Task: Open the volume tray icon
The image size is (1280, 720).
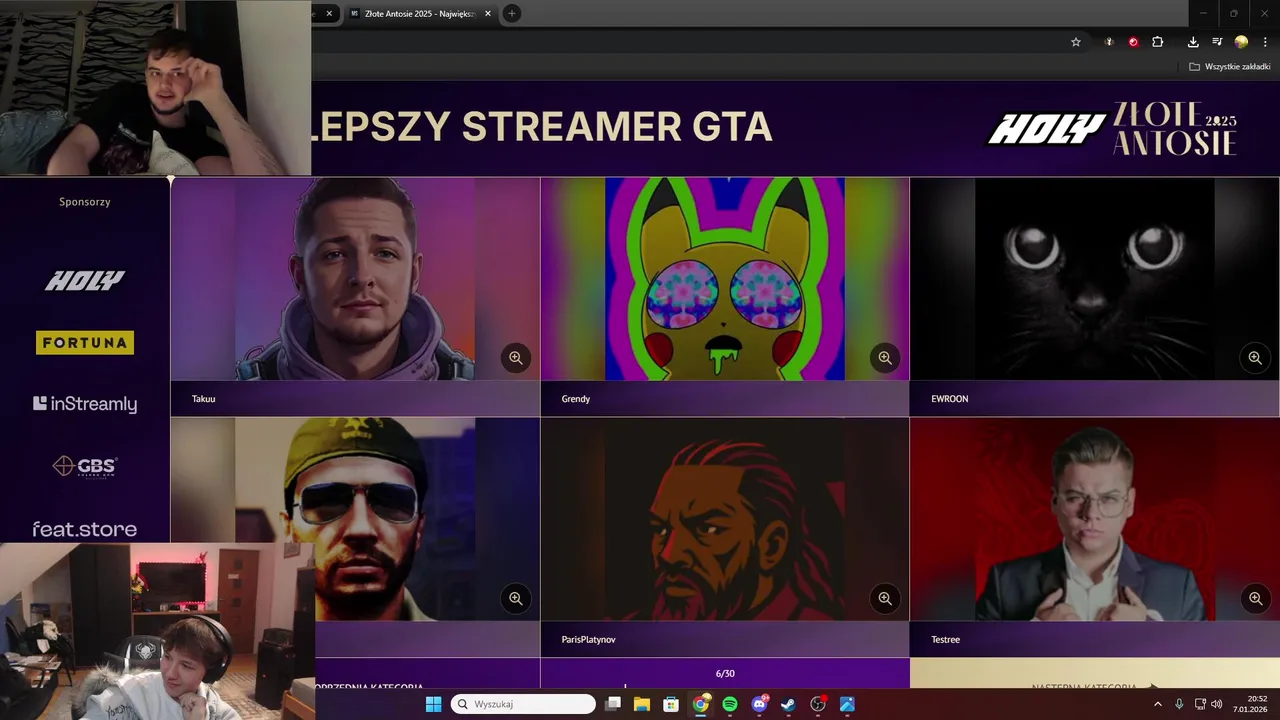Action: (x=1216, y=704)
